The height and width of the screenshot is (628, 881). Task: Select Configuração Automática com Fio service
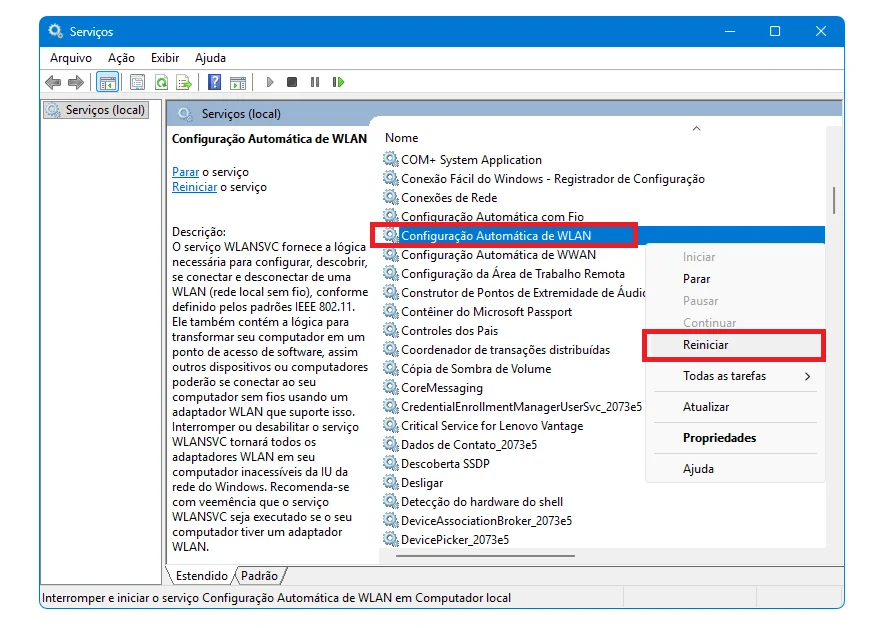pos(492,216)
